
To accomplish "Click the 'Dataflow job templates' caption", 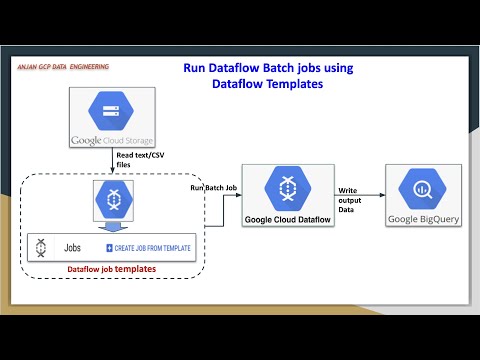I will coord(112,269).
